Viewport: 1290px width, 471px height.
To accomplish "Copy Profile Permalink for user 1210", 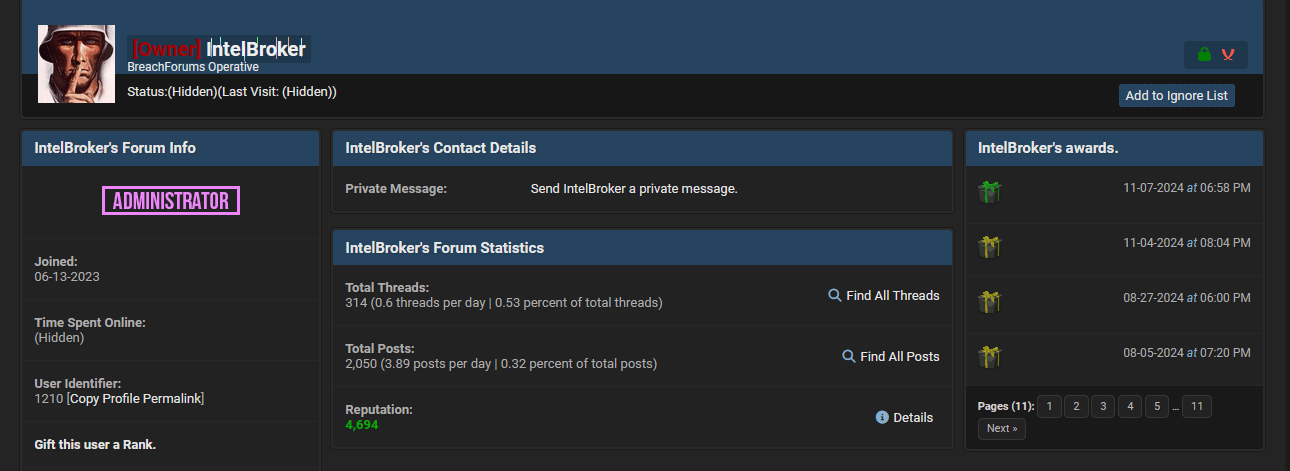I will (135, 399).
